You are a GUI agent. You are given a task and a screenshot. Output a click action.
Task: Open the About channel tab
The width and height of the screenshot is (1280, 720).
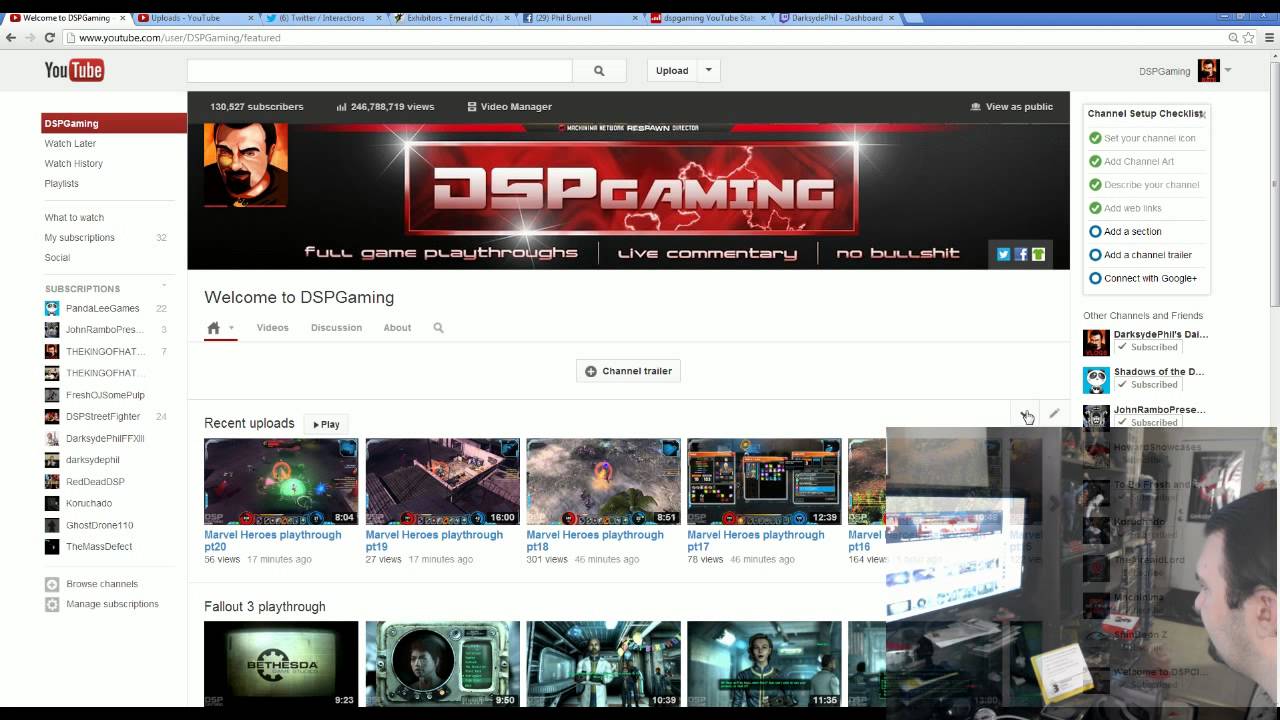(397, 328)
